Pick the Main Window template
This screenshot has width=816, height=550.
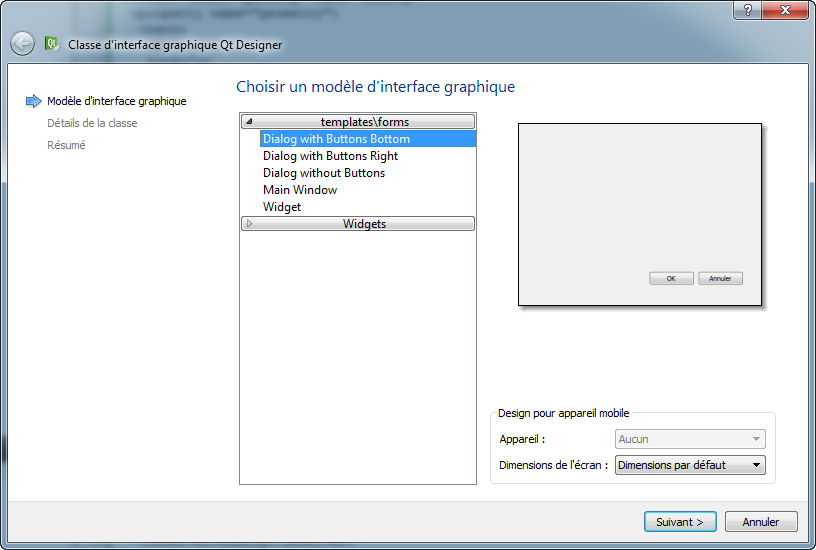[x=299, y=190]
